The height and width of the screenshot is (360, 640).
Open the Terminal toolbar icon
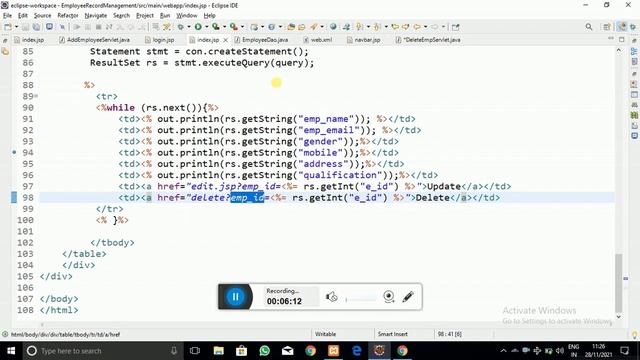[49, 27]
